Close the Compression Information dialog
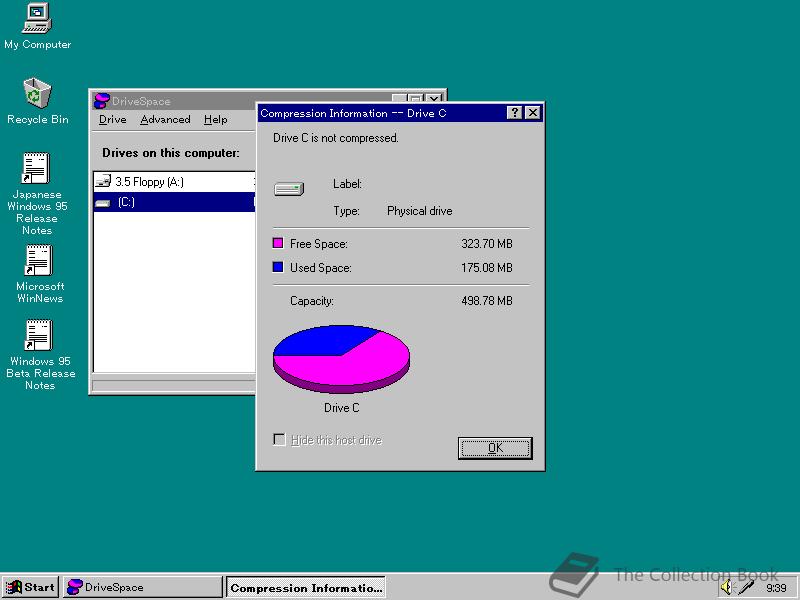Viewport: 800px width, 600px height. [533, 113]
